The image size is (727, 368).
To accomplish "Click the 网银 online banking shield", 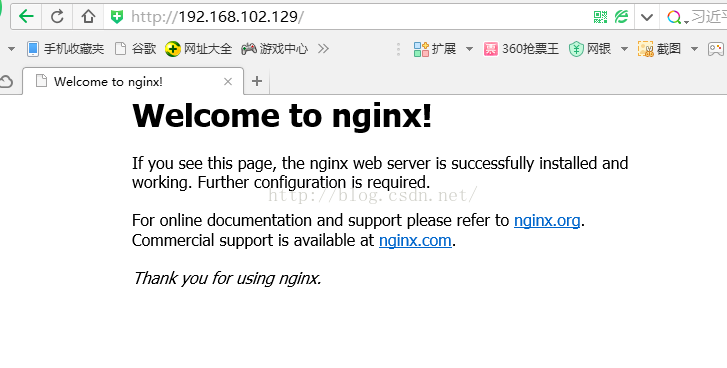I will pos(590,49).
